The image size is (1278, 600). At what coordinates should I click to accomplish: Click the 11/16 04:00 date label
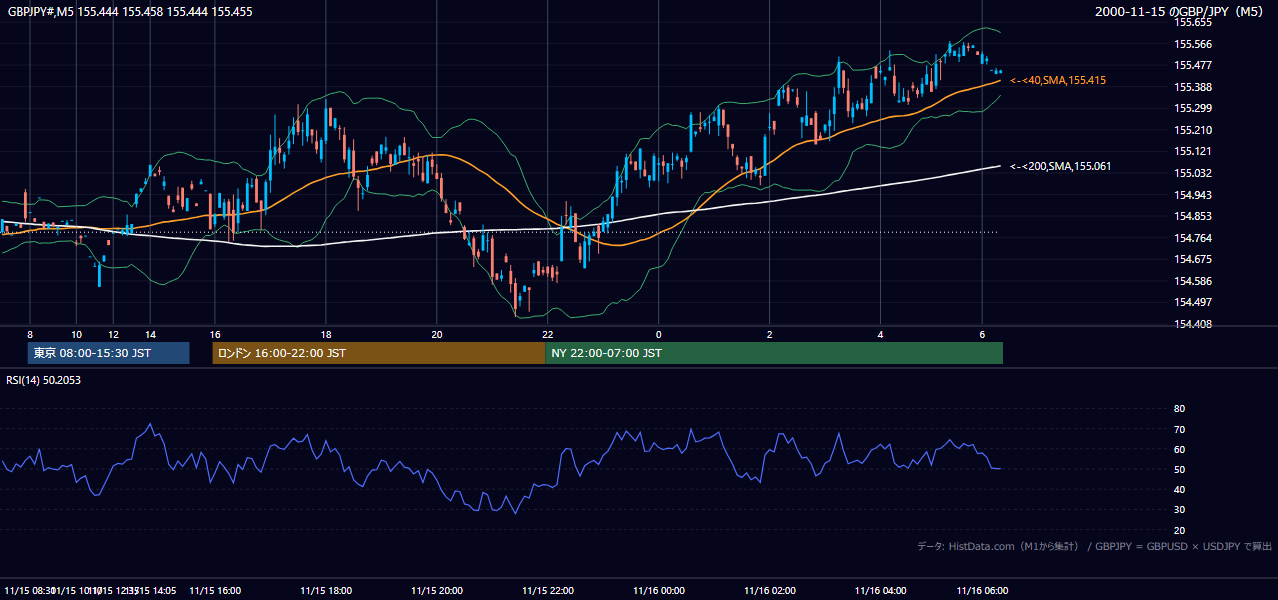click(880, 591)
